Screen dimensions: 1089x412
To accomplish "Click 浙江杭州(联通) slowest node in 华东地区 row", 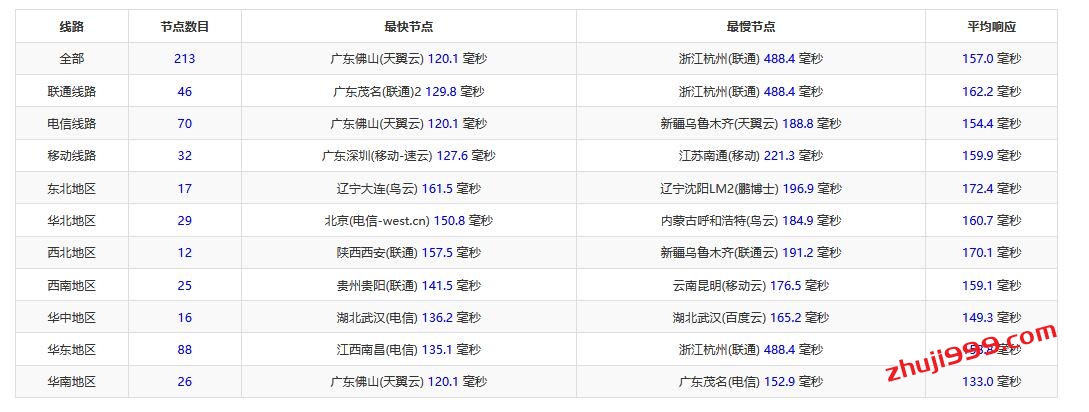I will (x=751, y=349).
